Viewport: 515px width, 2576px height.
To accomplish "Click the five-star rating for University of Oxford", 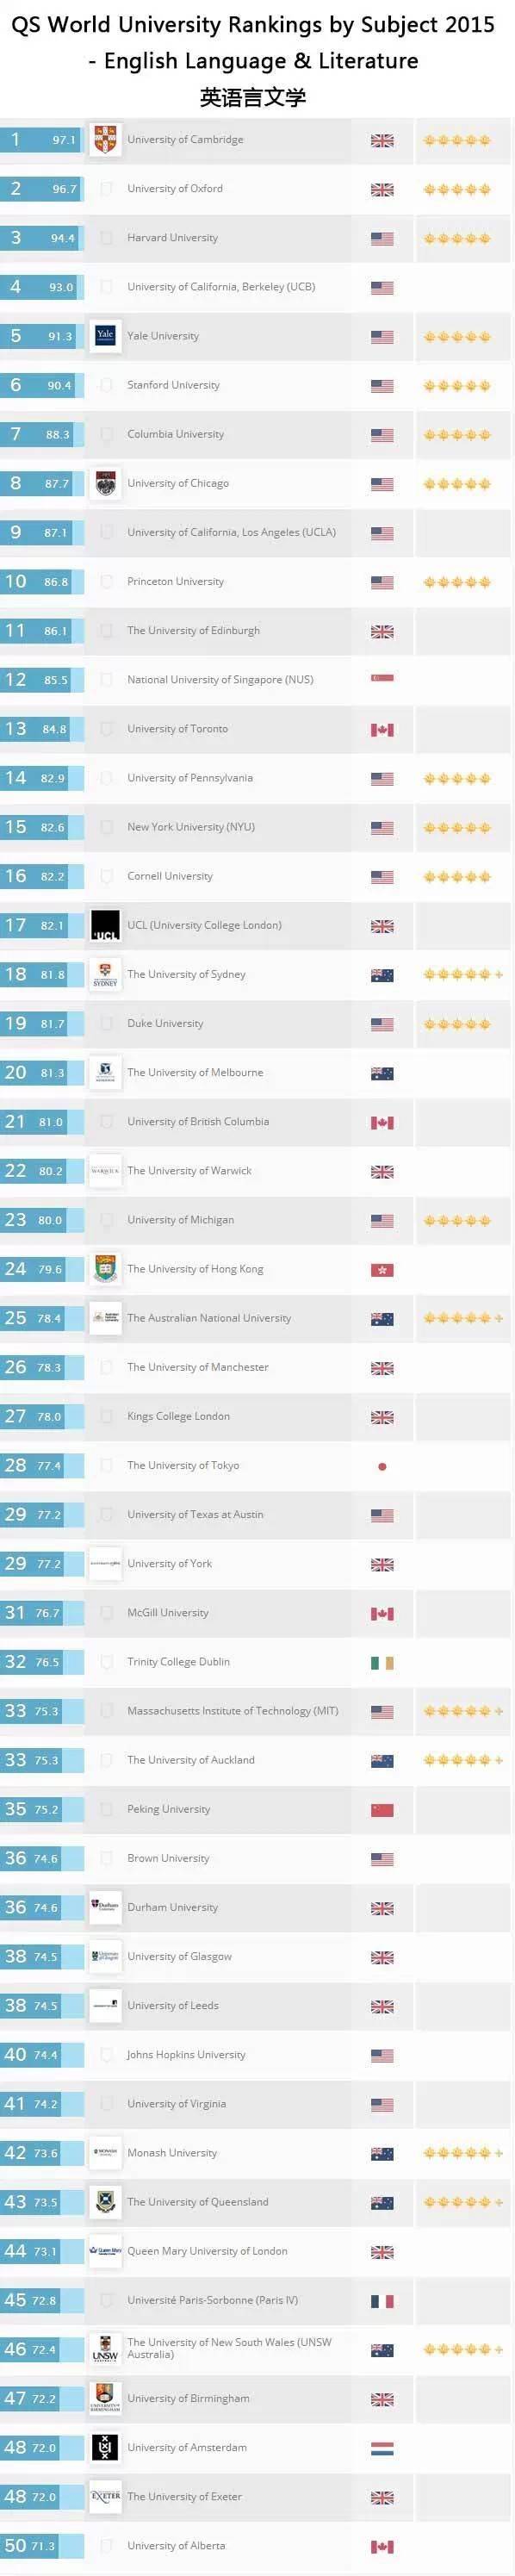I will coord(457,189).
